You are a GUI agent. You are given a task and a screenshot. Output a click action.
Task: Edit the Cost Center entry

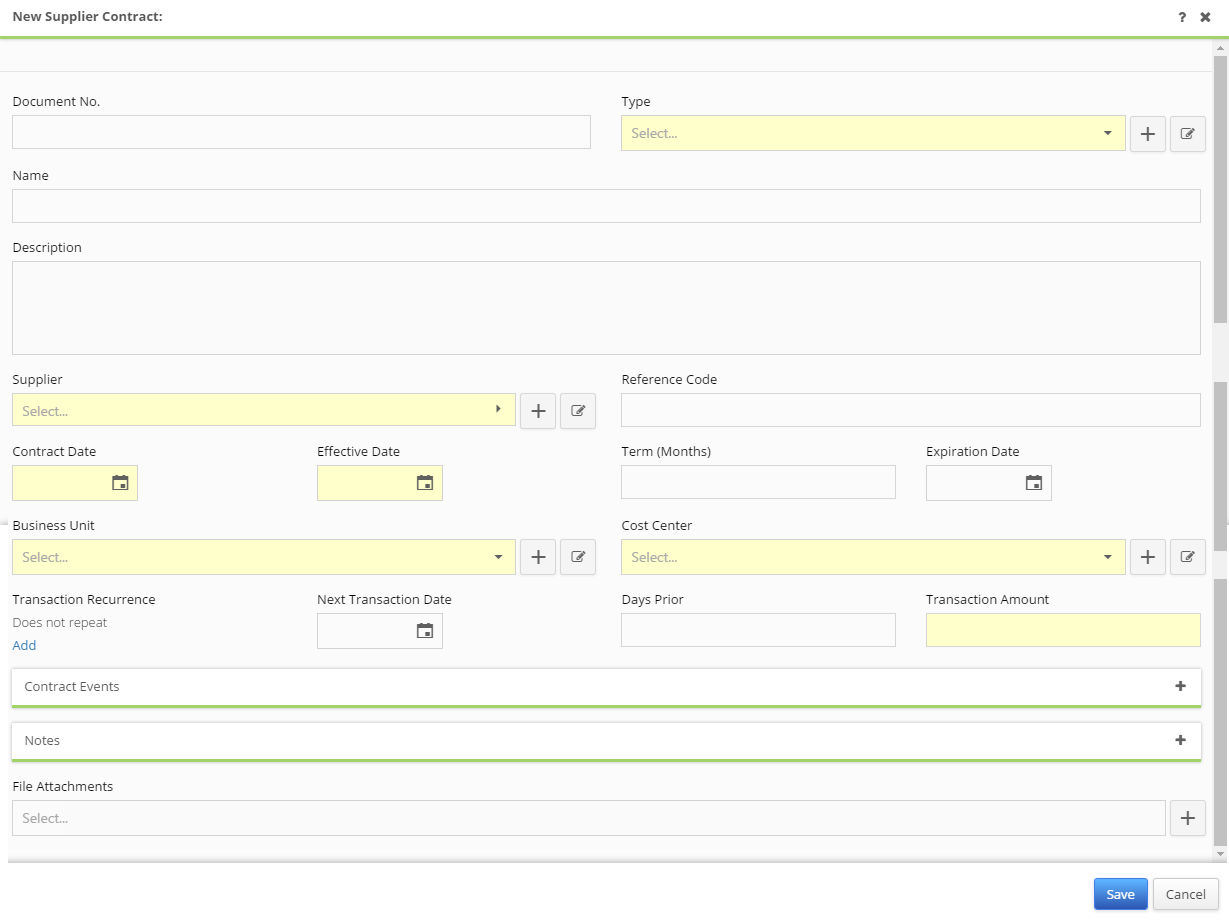1187,557
